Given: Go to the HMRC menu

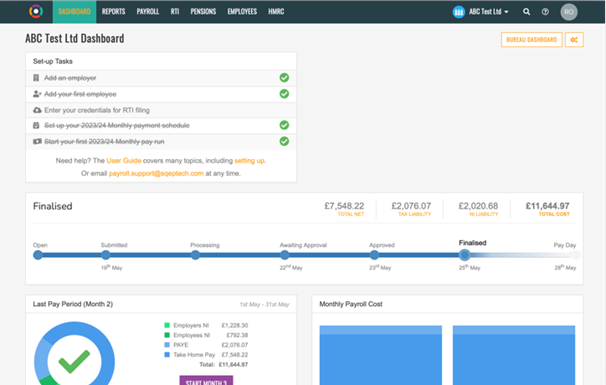Looking at the screenshot, I should [x=276, y=12].
